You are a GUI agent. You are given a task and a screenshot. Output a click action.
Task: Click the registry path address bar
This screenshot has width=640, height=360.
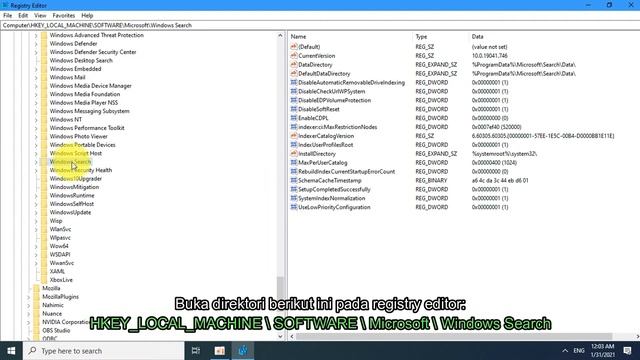click(x=320, y=25)
